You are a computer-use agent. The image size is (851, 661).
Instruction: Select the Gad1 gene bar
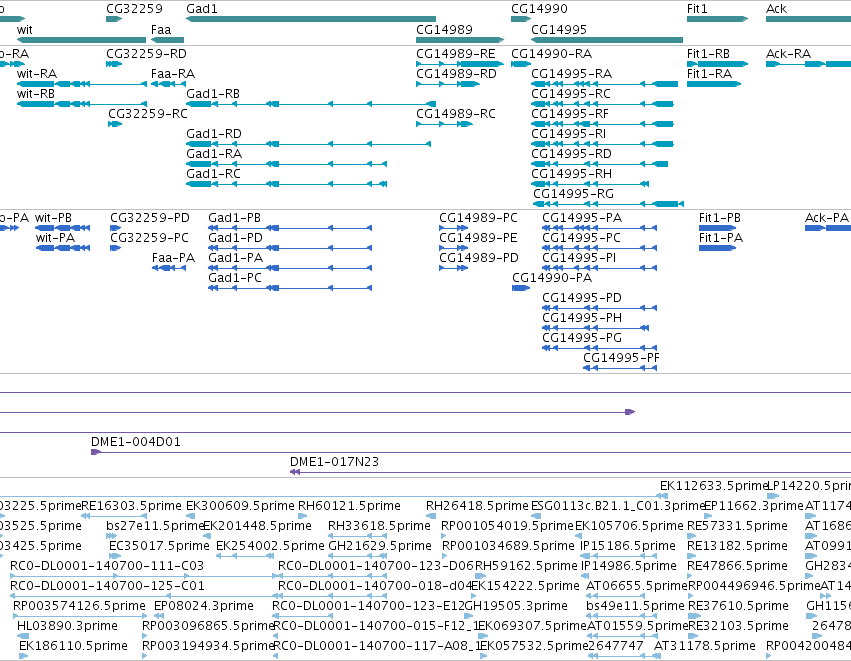[x=310, y=19]
